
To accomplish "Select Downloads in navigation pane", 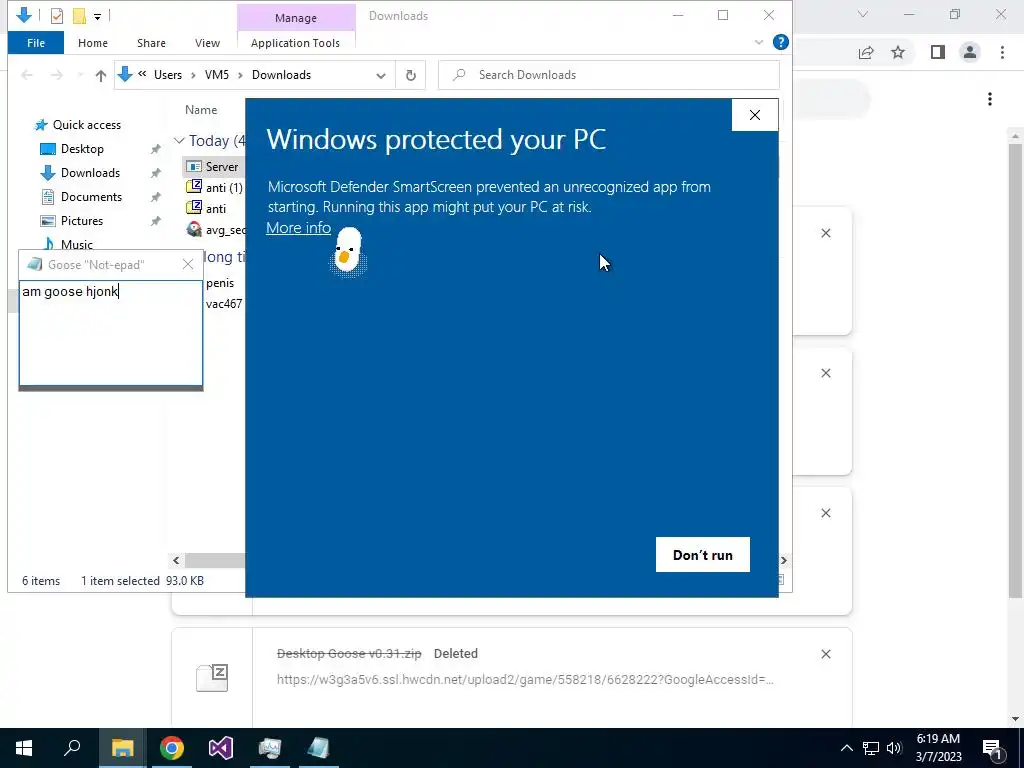I will (x=80, y=173).
